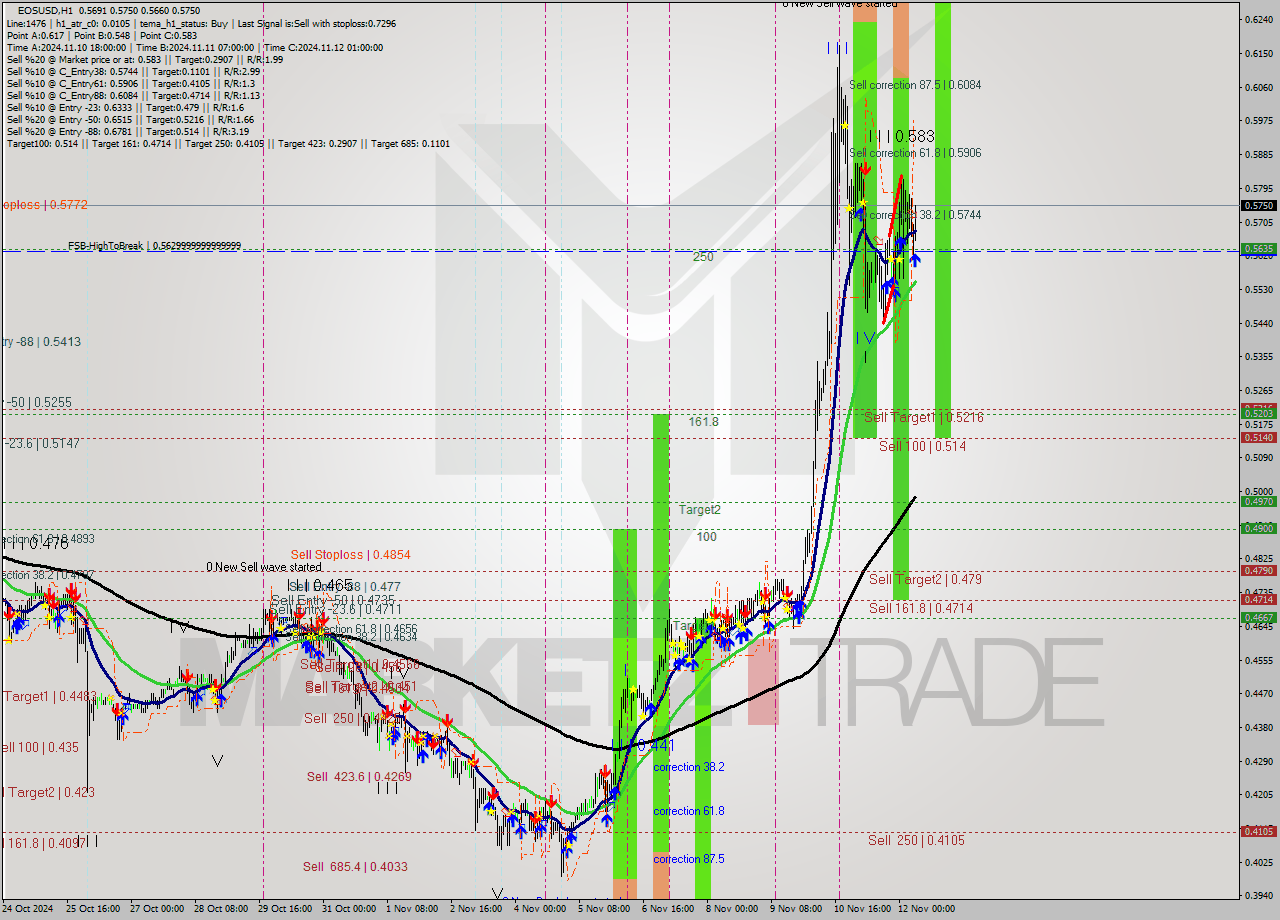This screenshot has height=920, width=1280.
Task: Click the 'Sell Target2 | 0.479' label
Action: coord(925,579)
